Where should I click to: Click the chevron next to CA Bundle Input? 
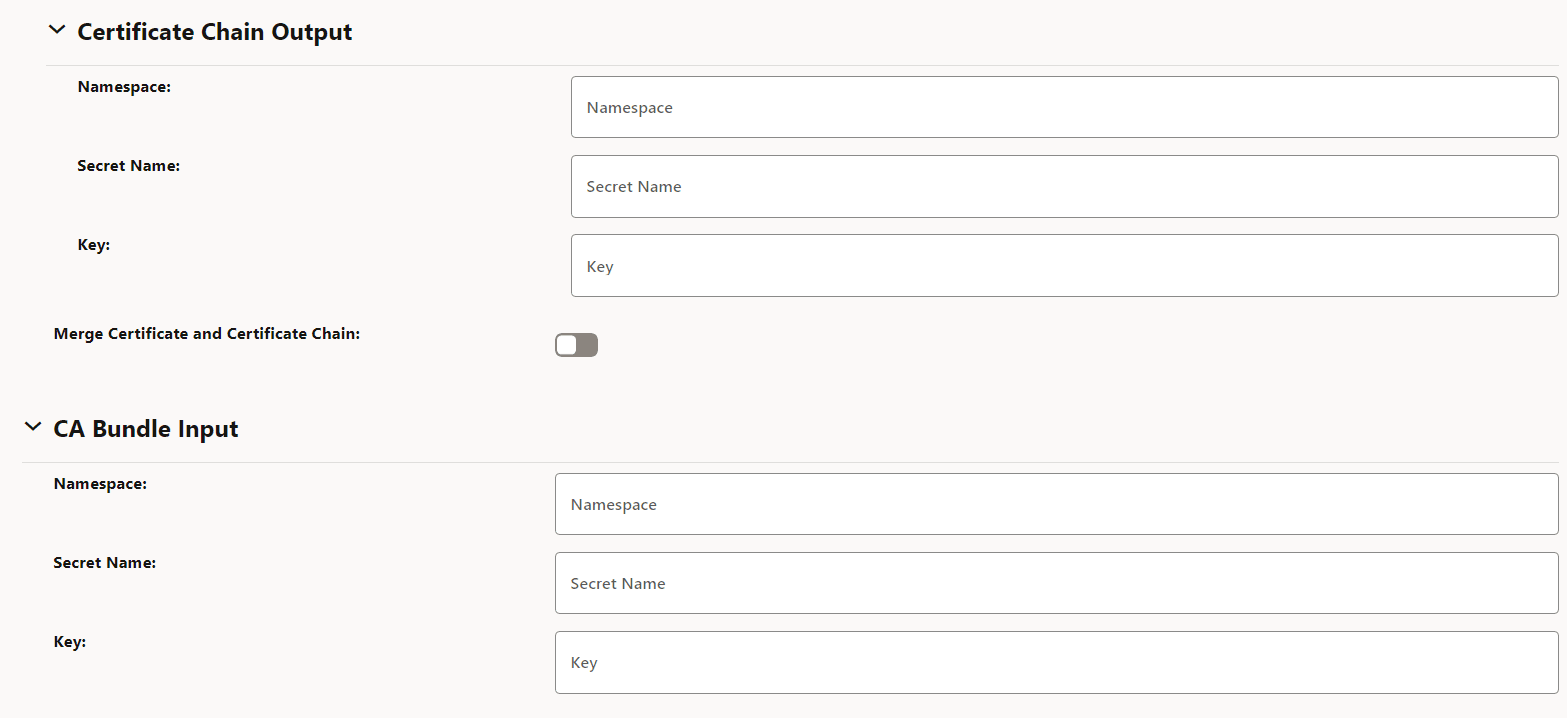pos(32,427)
